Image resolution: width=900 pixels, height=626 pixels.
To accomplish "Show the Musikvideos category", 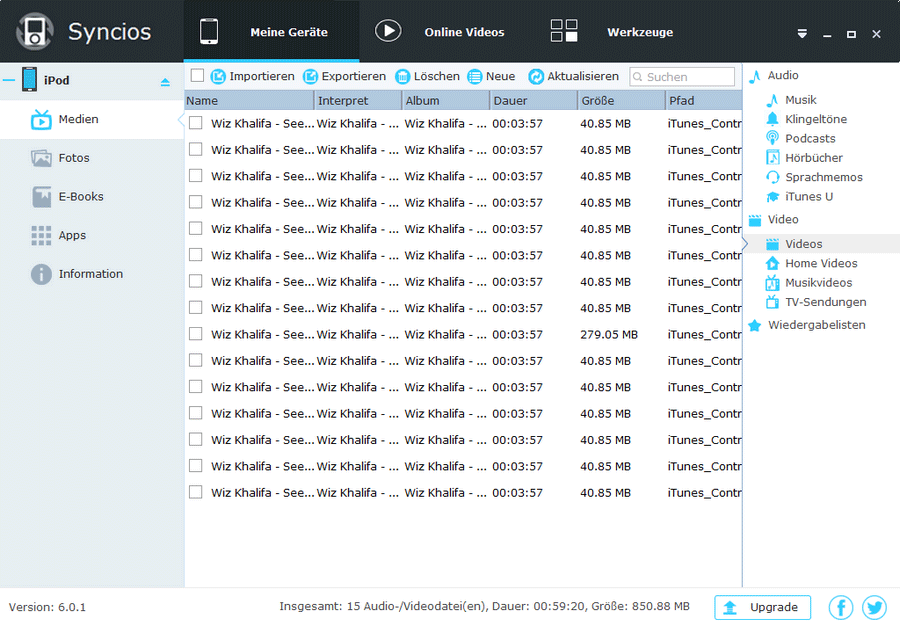I will click(809, 283).
